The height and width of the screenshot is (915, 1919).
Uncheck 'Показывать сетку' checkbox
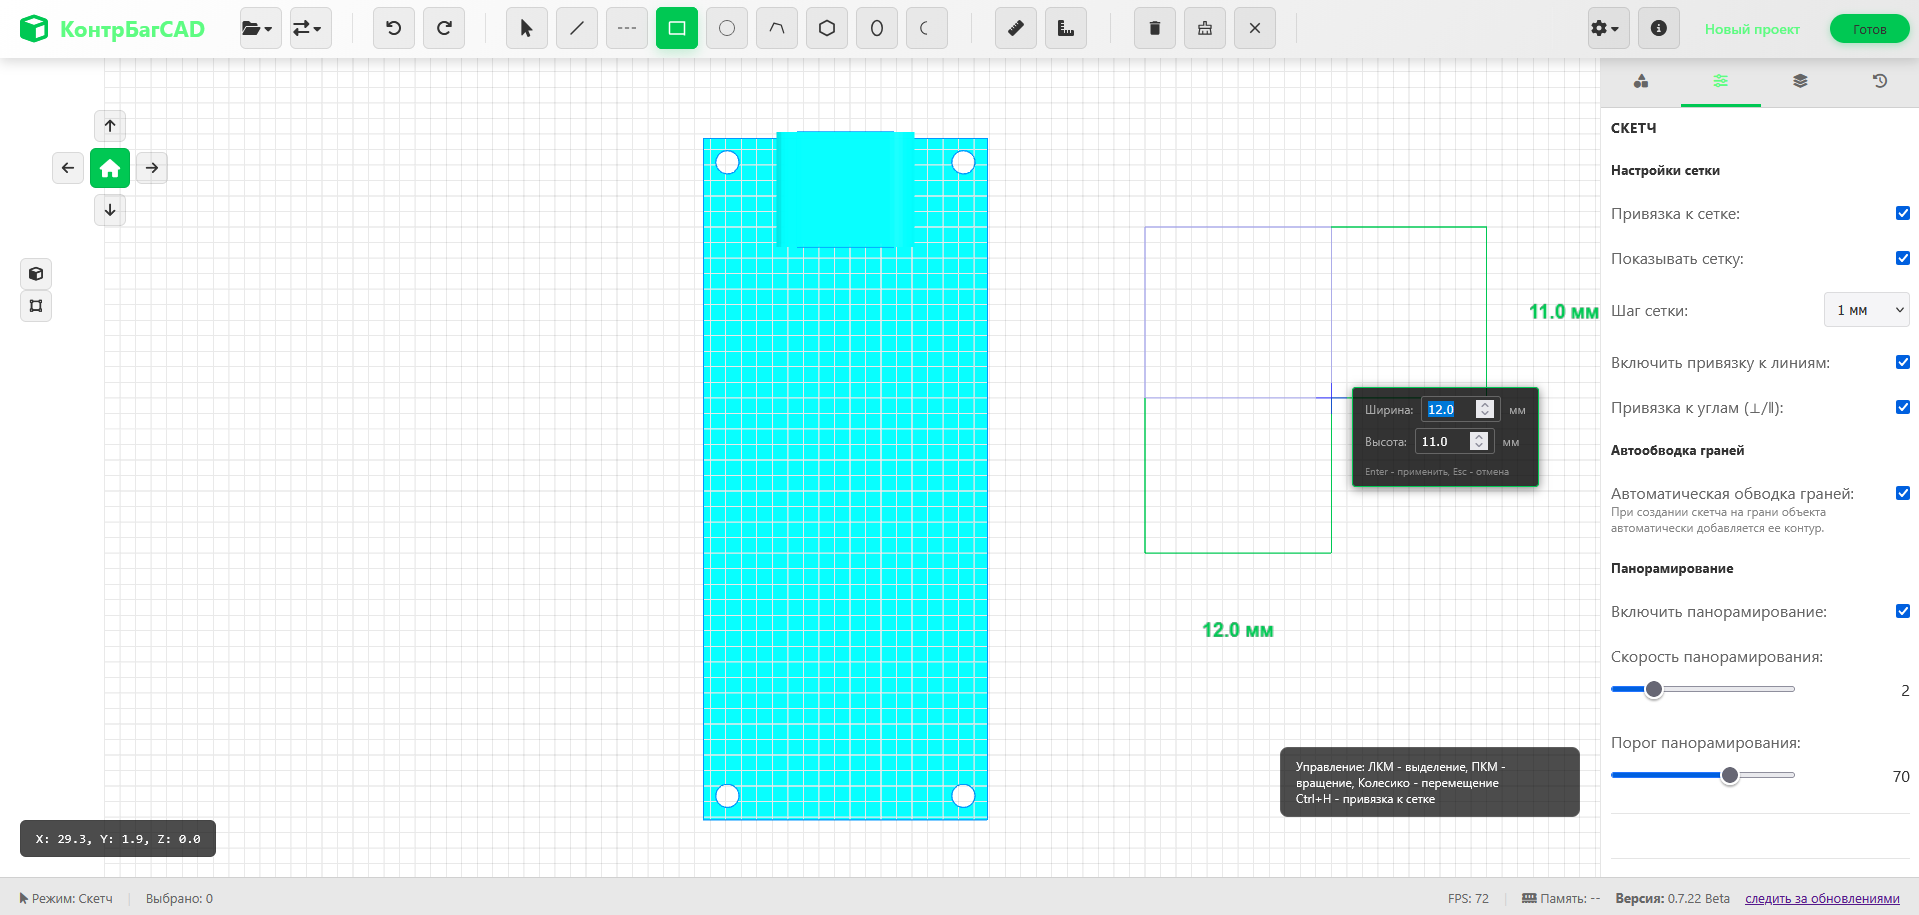(x=1902, y=258)
